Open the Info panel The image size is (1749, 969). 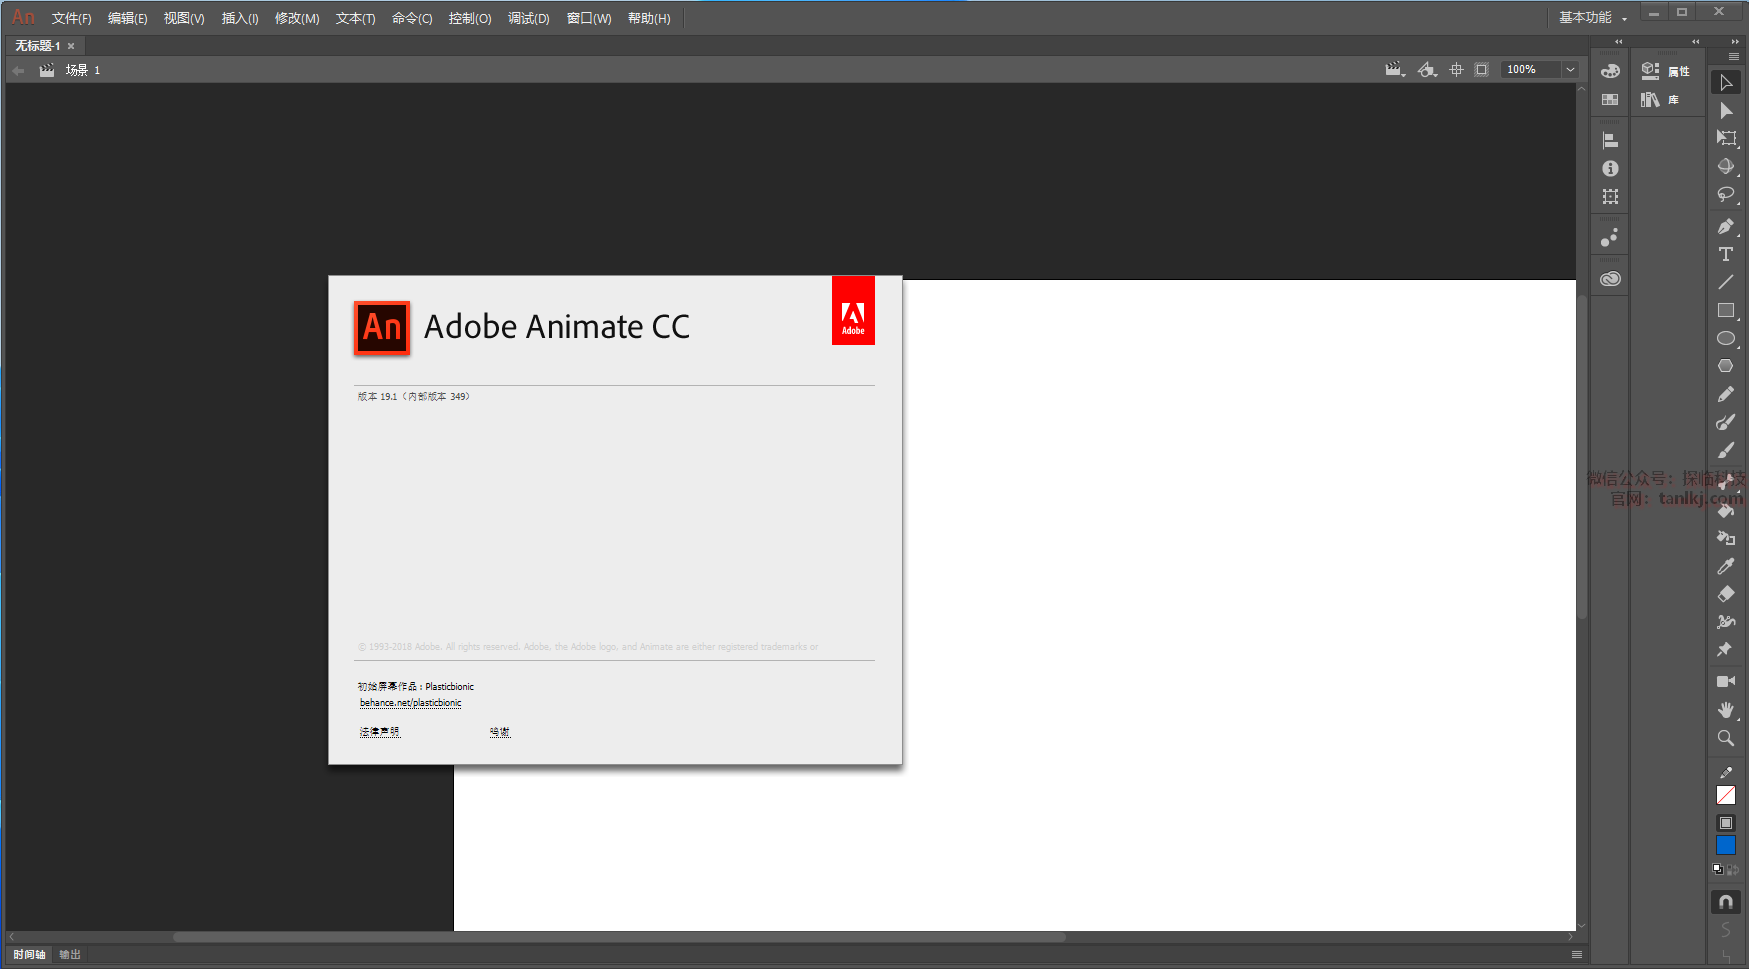[x=1610, y=169]
